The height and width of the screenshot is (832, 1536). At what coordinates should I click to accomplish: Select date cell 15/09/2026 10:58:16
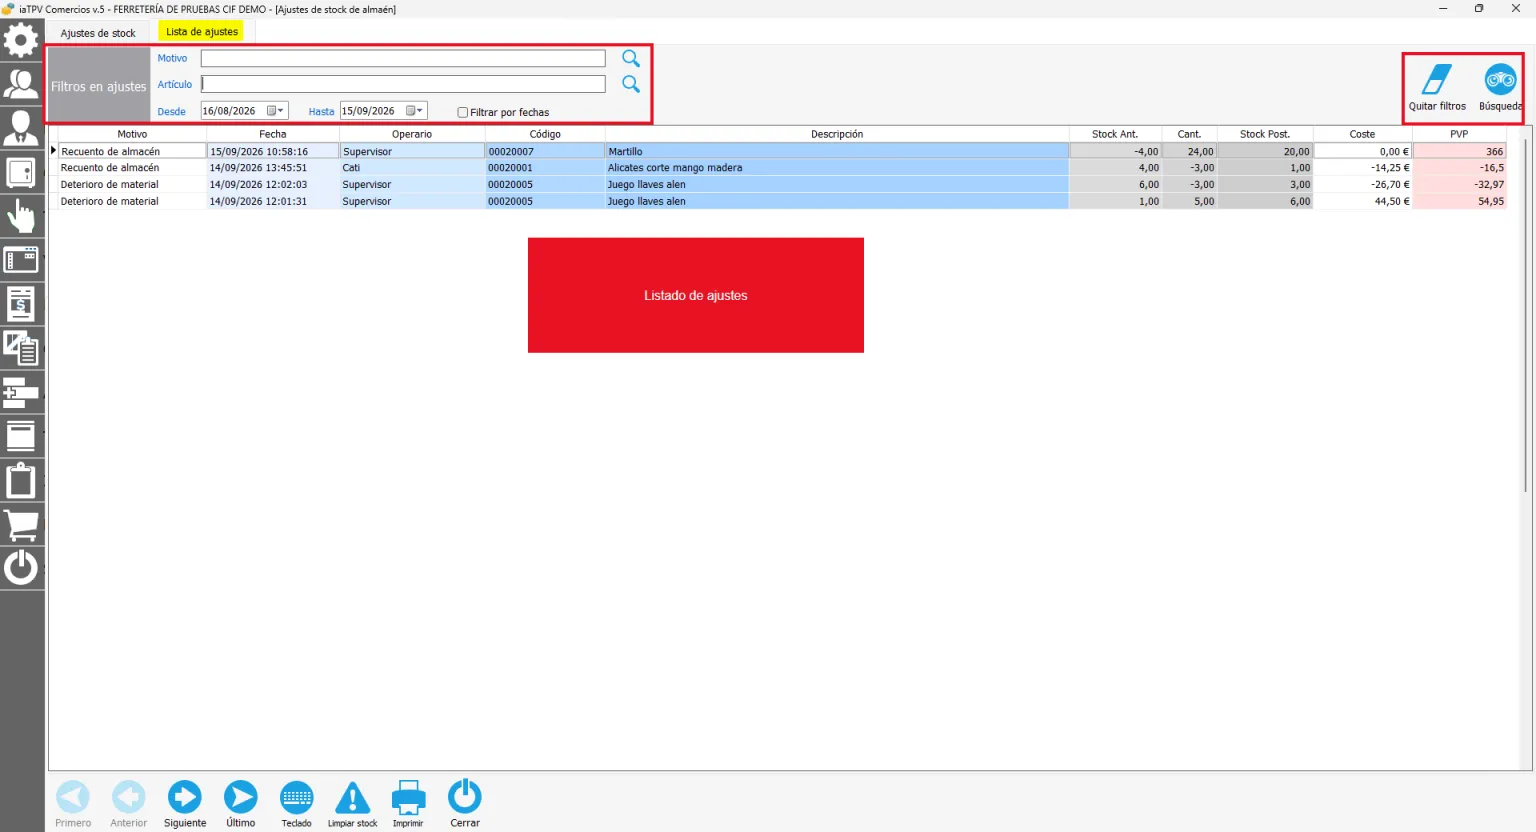(x=273, y=152)
